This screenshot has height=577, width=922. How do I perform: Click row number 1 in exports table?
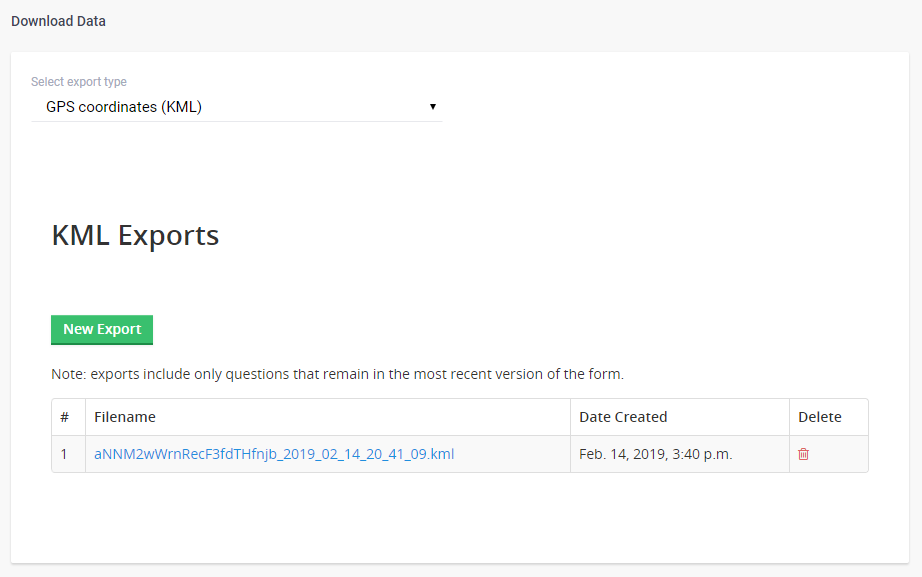[x=65, y=454]
